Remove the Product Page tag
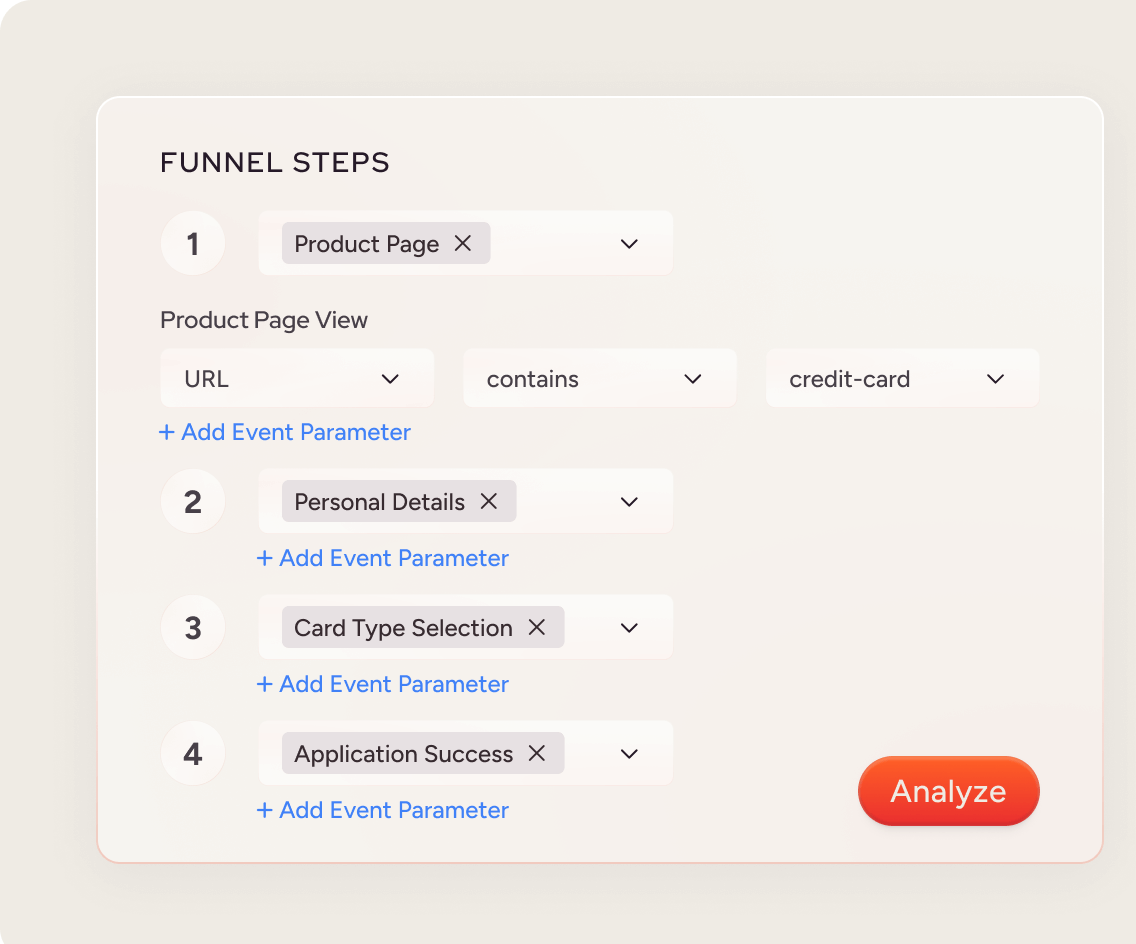The height and width of the screenshot is (944, 1136). (x=463, y=243)
